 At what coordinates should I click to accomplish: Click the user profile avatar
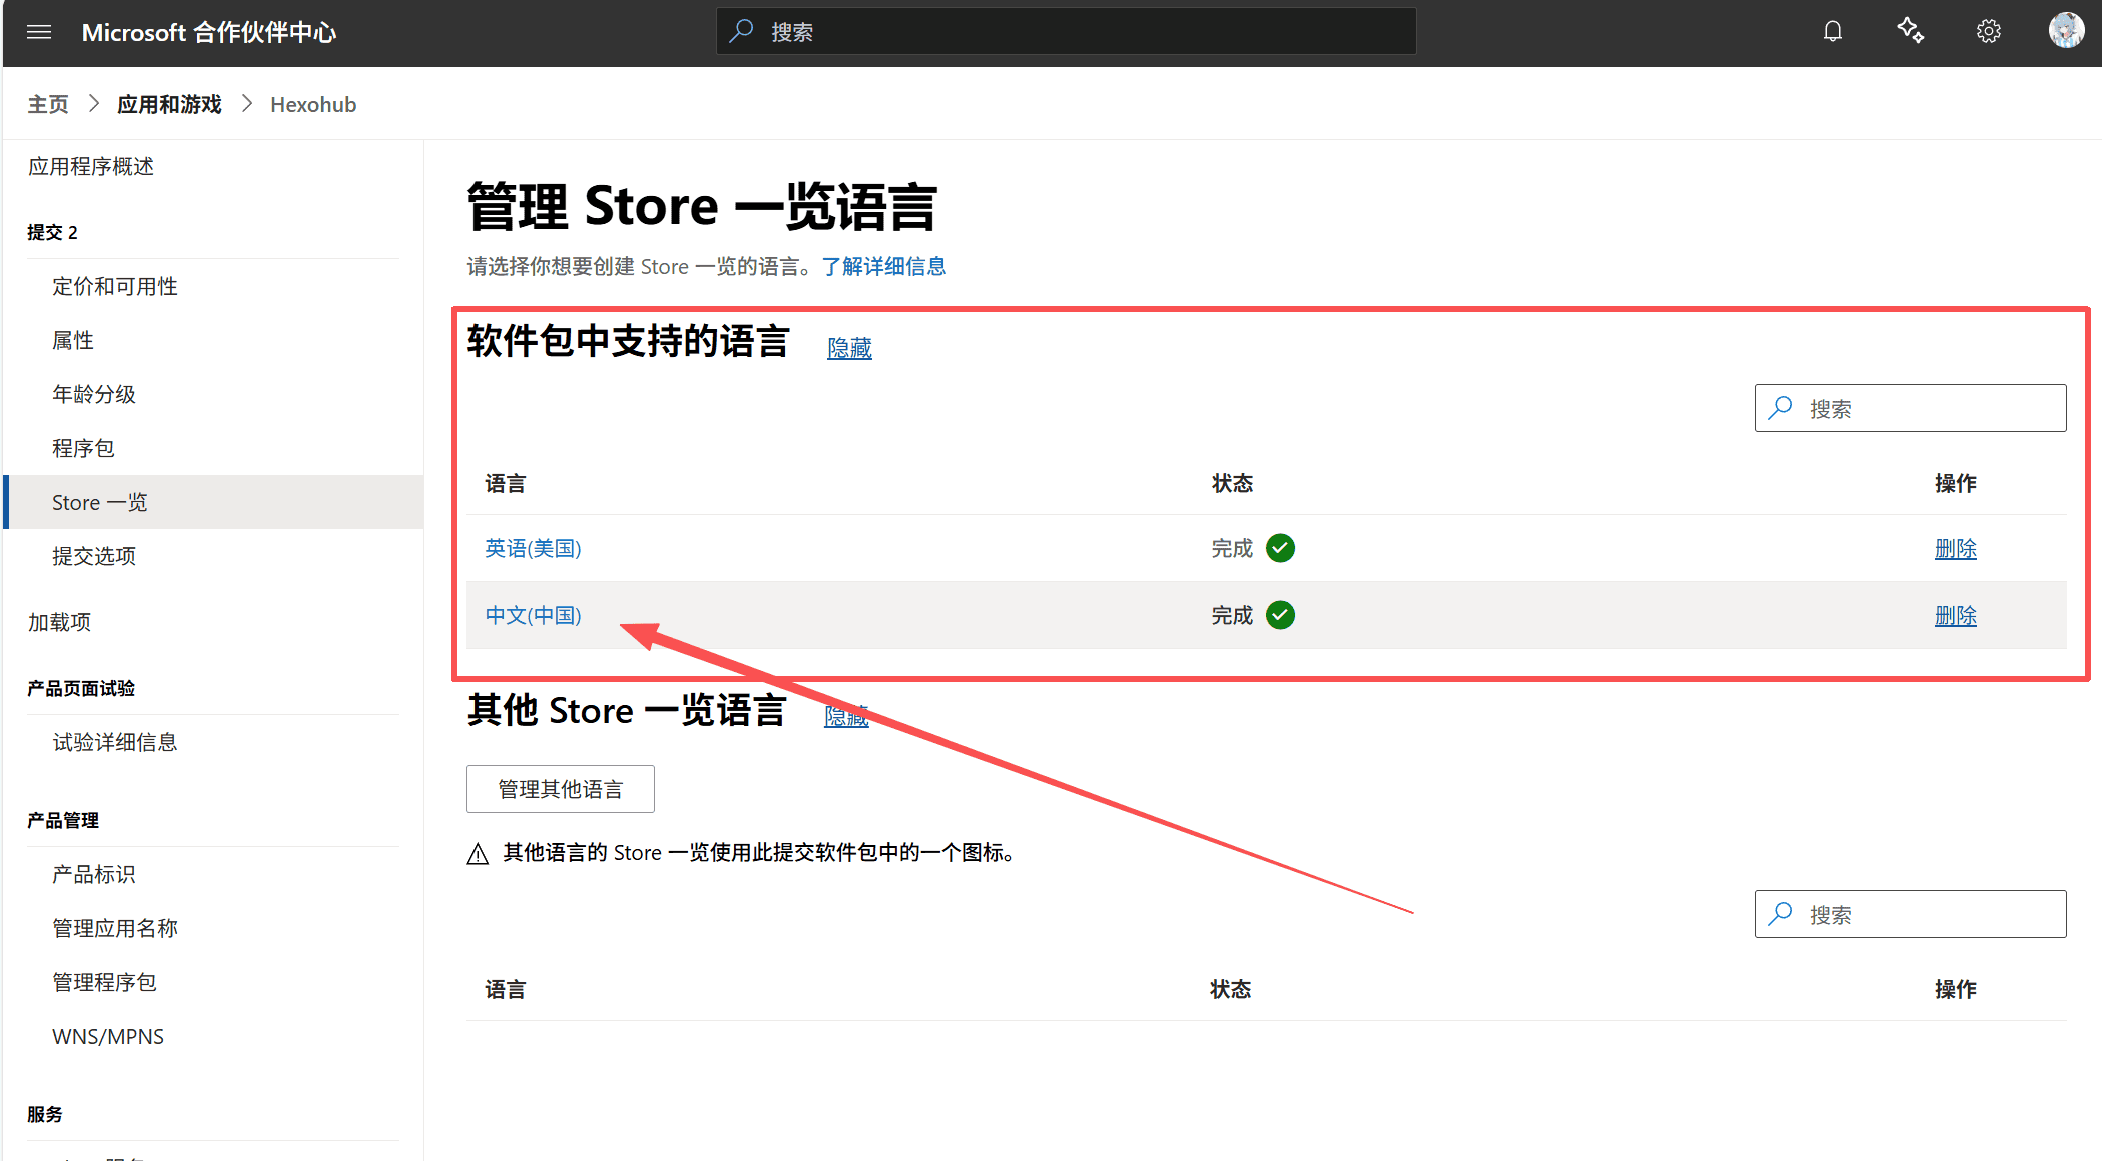pos(2065,31)
